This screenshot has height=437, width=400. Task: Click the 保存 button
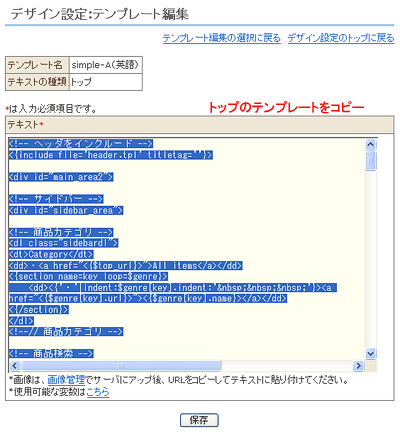[199, 420]
